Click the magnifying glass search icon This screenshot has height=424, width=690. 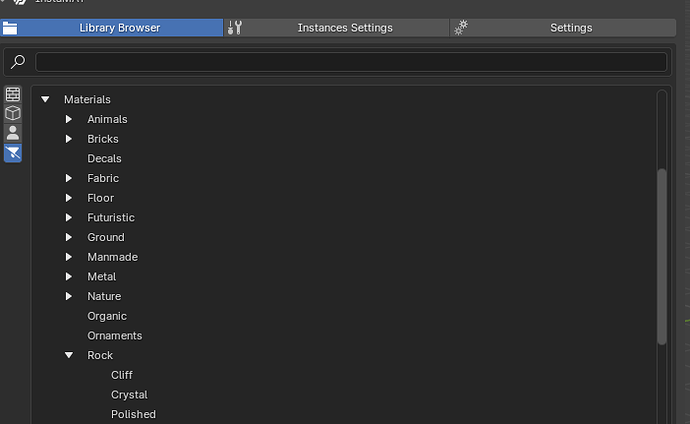click(x=18, y=62)
